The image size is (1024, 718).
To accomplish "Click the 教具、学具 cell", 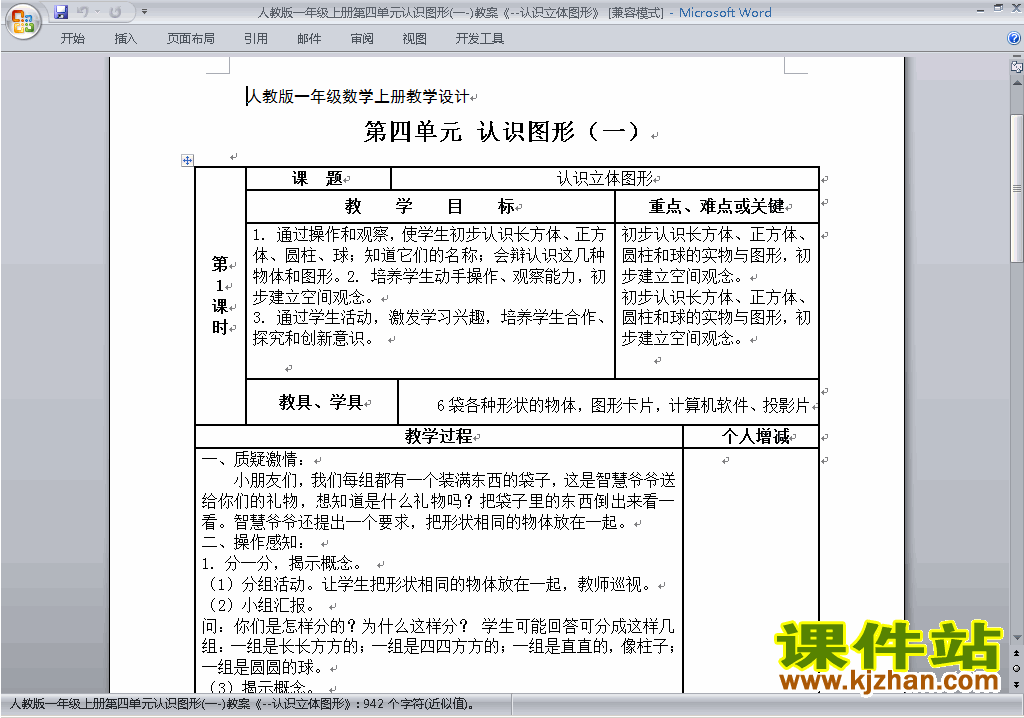I will (321, 402).
